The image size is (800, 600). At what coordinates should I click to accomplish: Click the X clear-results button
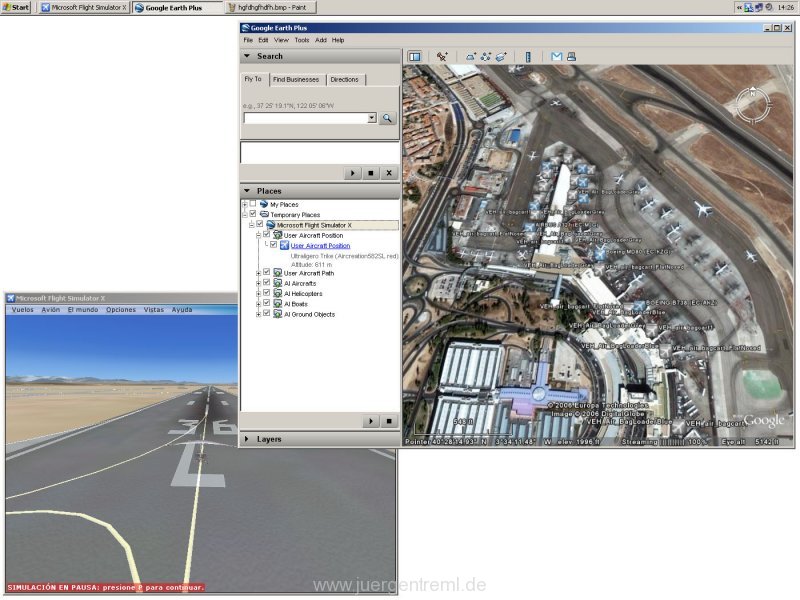click(x=389, y=173)
